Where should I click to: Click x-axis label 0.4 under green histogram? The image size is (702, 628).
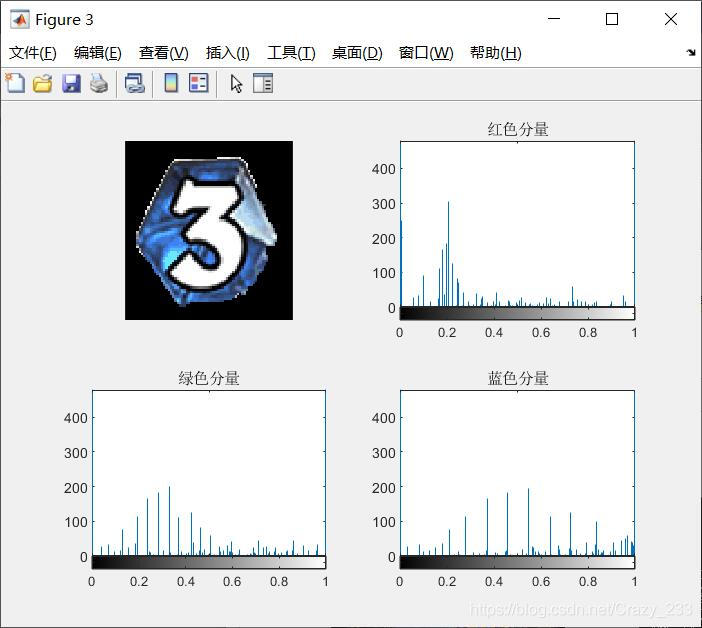(x=185, y=581)
